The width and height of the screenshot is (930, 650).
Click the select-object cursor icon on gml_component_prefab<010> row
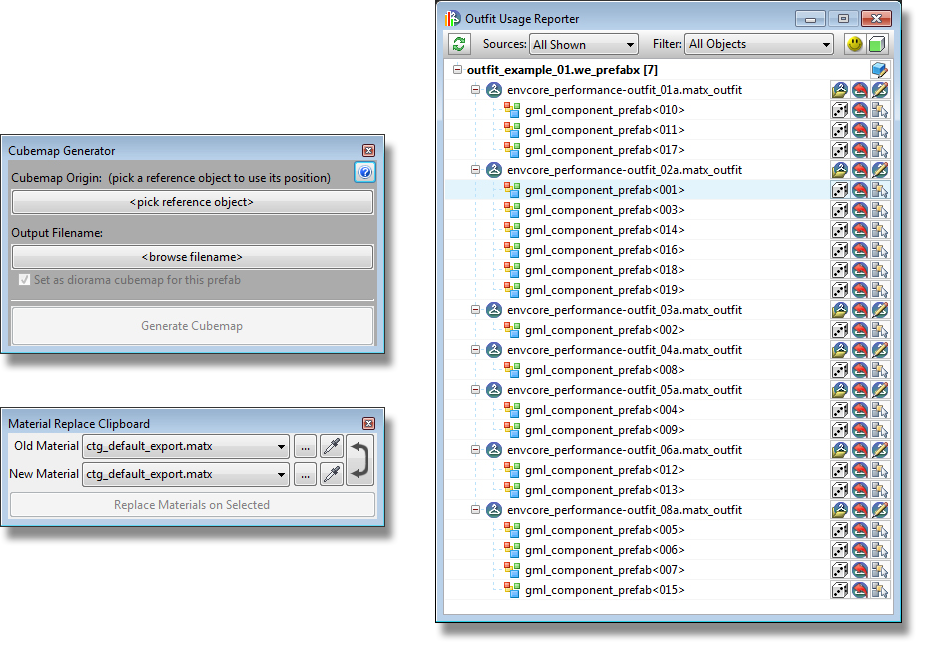pos(880,110)
